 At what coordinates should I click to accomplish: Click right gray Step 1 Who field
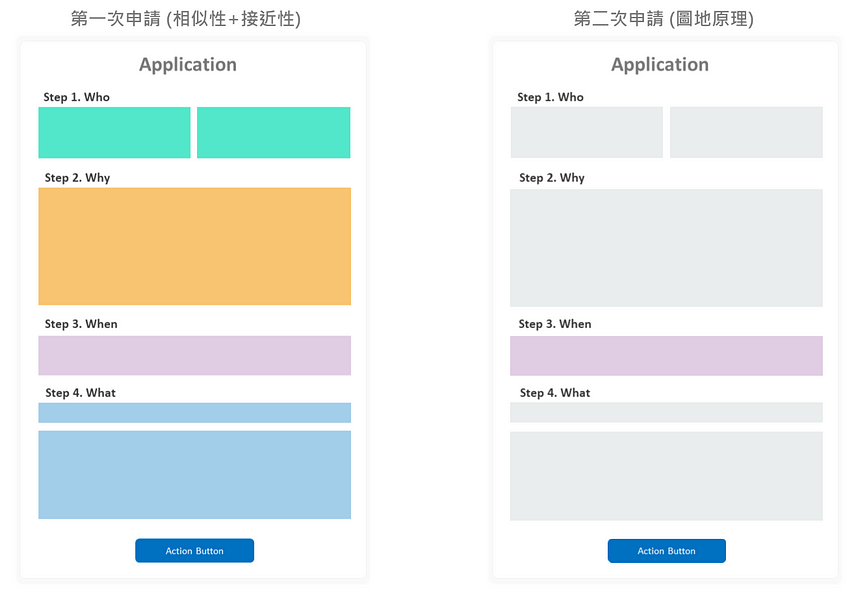click(x=746, y=132)
